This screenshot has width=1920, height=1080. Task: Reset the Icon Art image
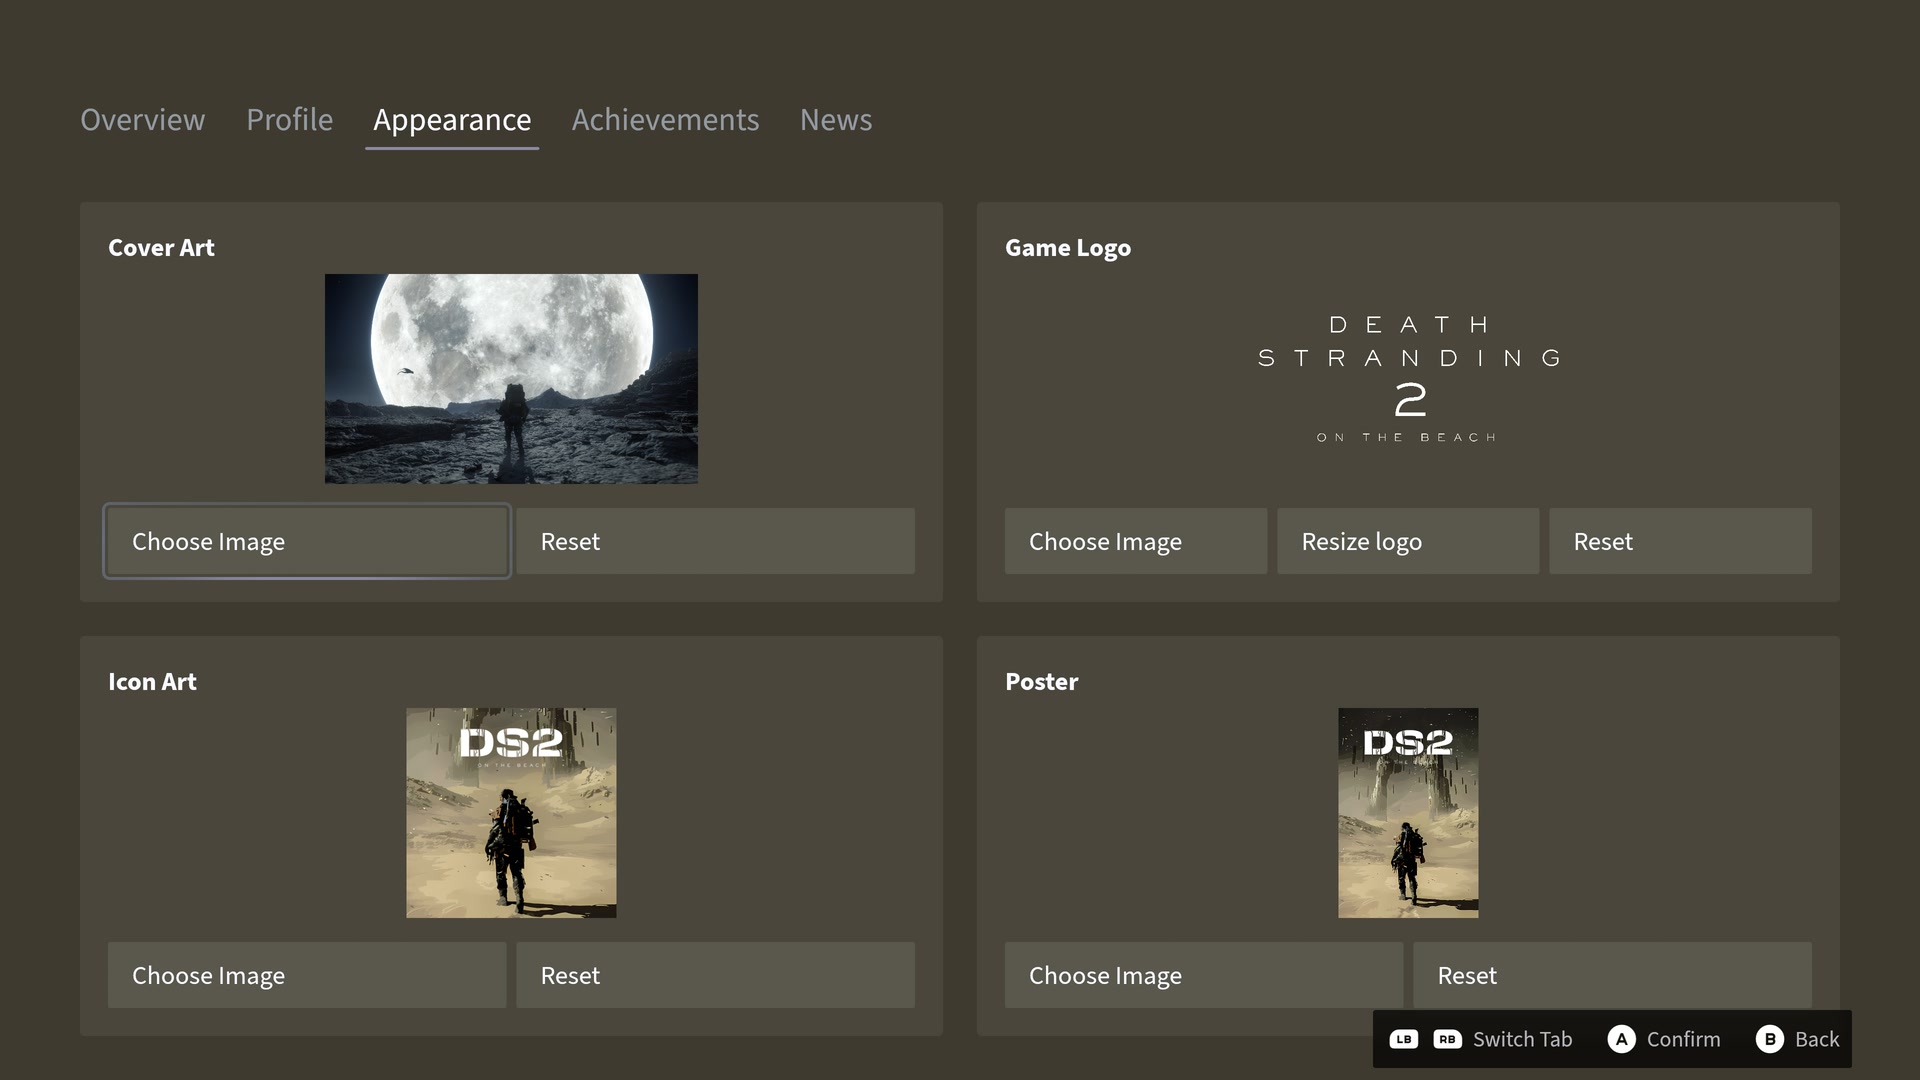(715, 975)
